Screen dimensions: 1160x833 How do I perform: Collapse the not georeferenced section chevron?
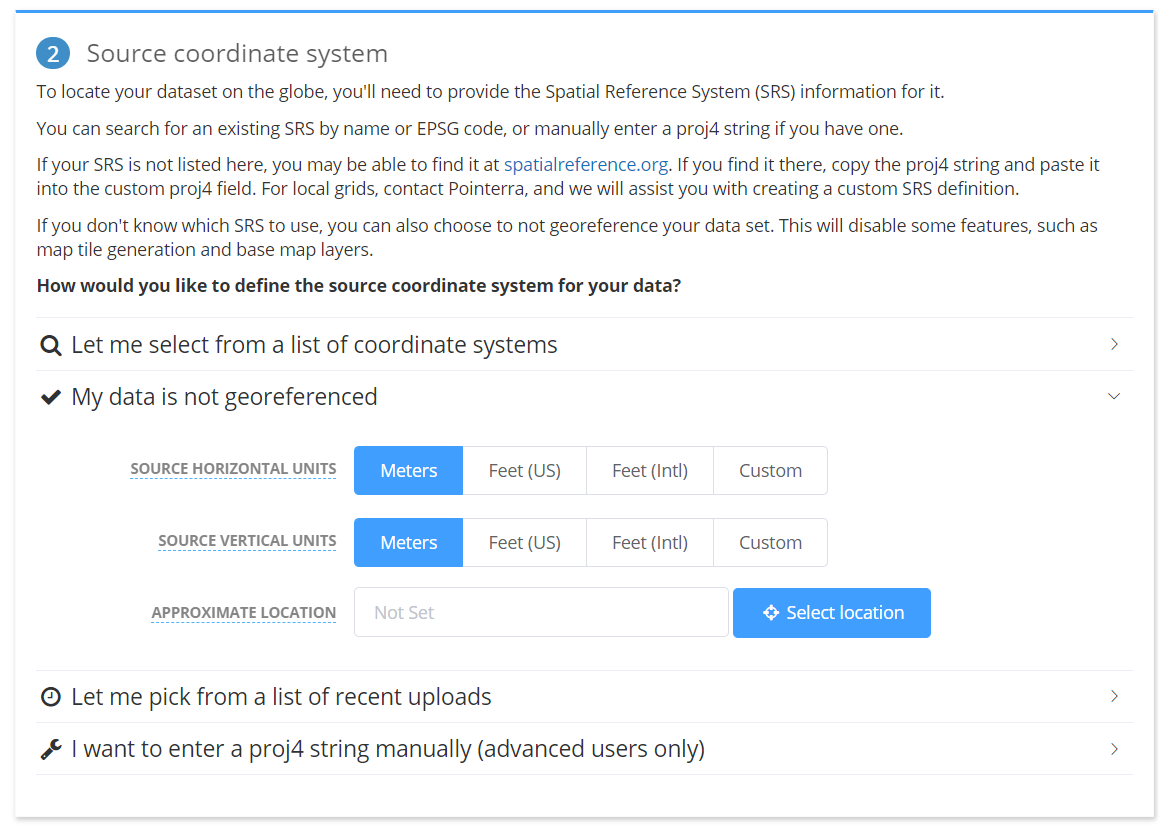[x=1114, y=397]
